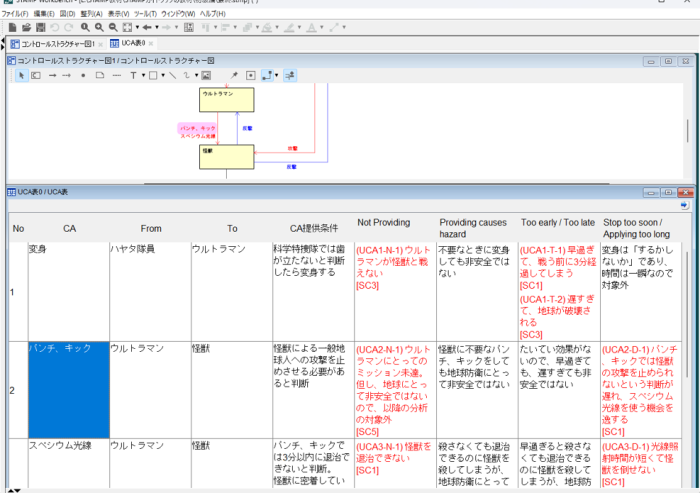Toggle the rightmost diagram toolbar button

290,75
